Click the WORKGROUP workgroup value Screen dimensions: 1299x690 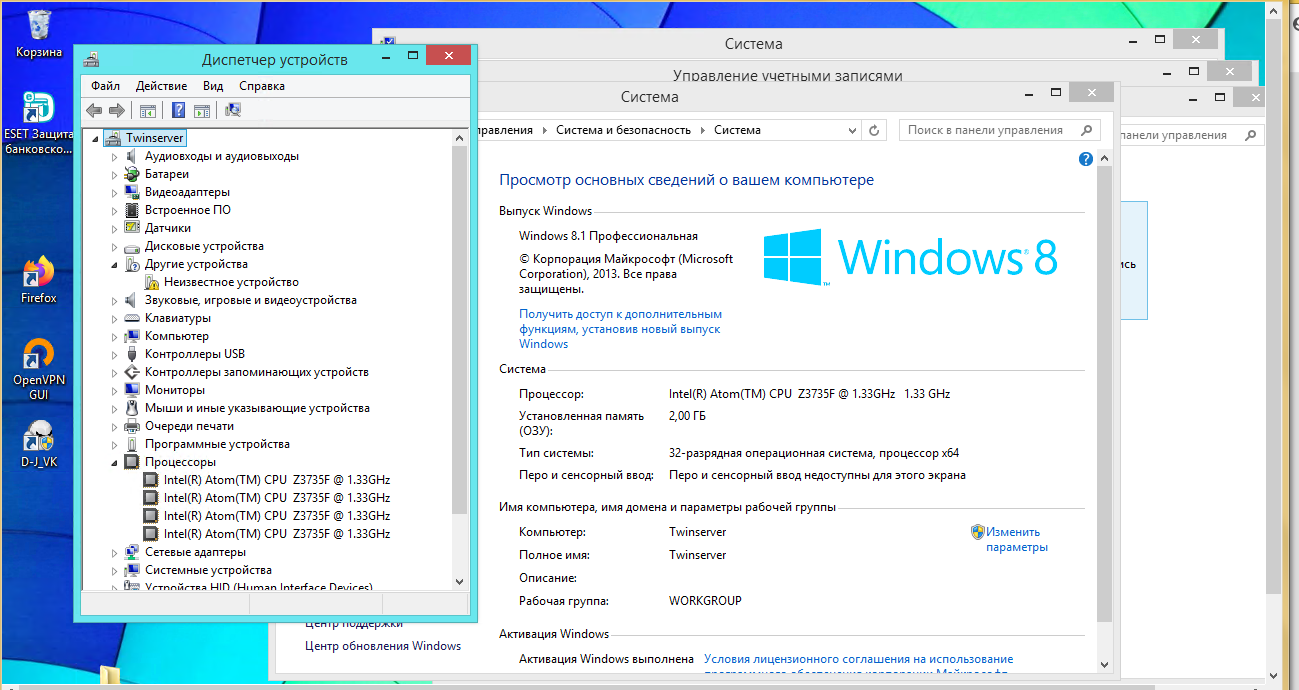click(x=705, y=601)
